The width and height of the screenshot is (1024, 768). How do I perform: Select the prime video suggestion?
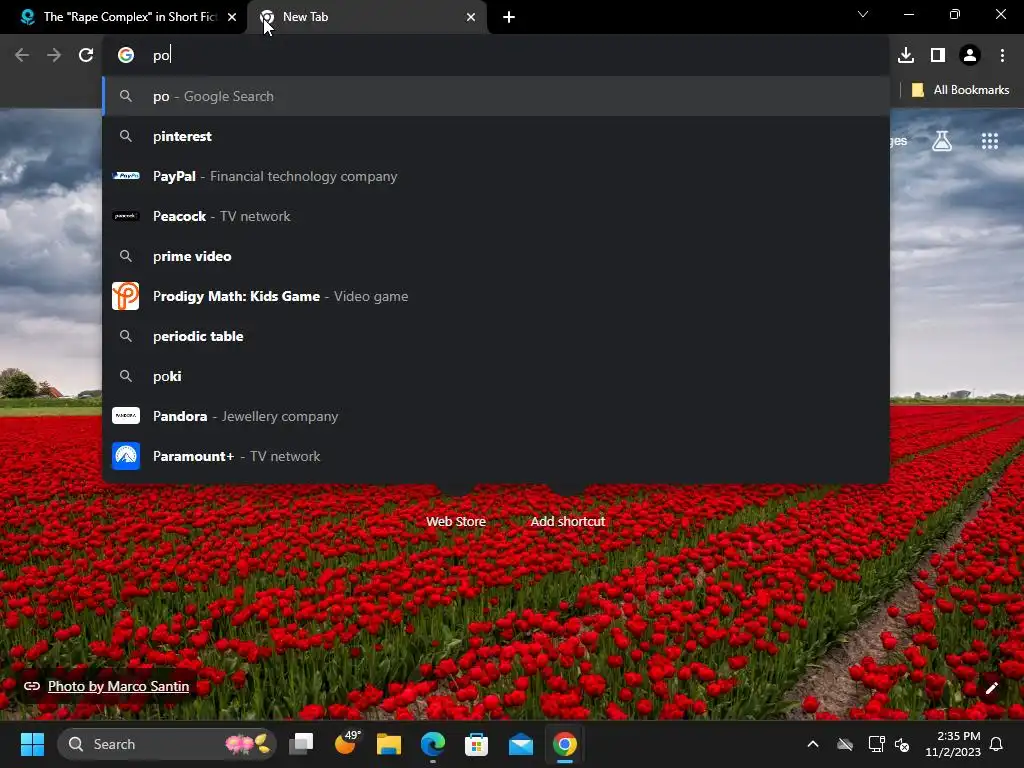(496, 256)
